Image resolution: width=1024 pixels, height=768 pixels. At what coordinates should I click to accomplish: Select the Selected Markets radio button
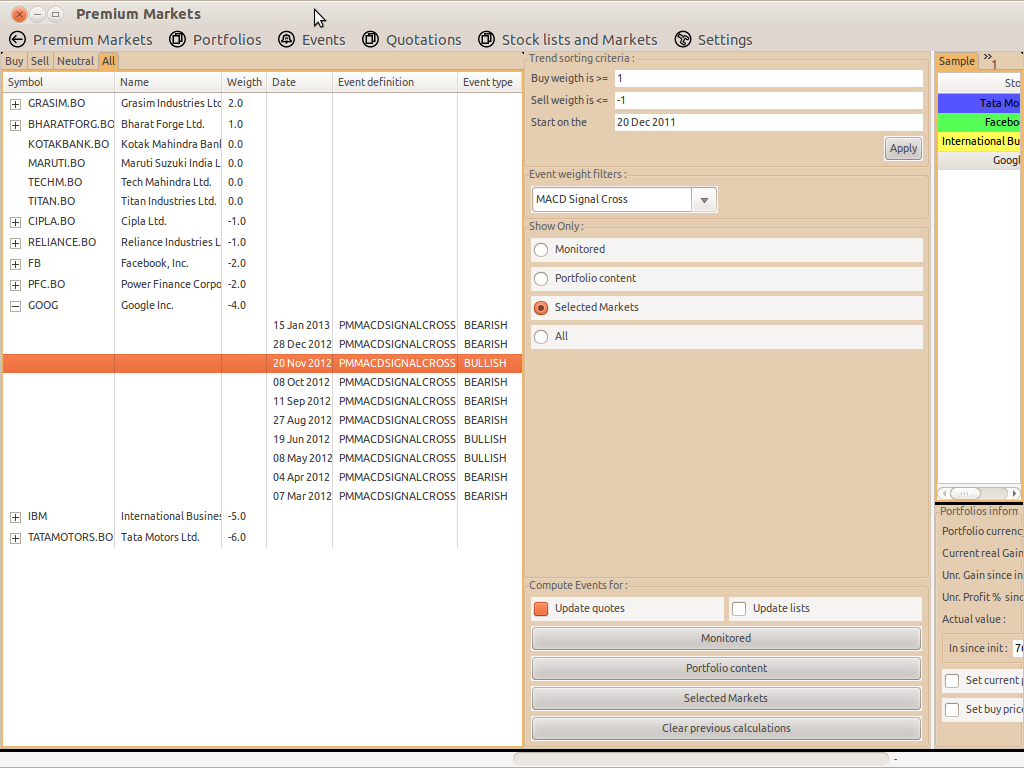click(541, 308)
